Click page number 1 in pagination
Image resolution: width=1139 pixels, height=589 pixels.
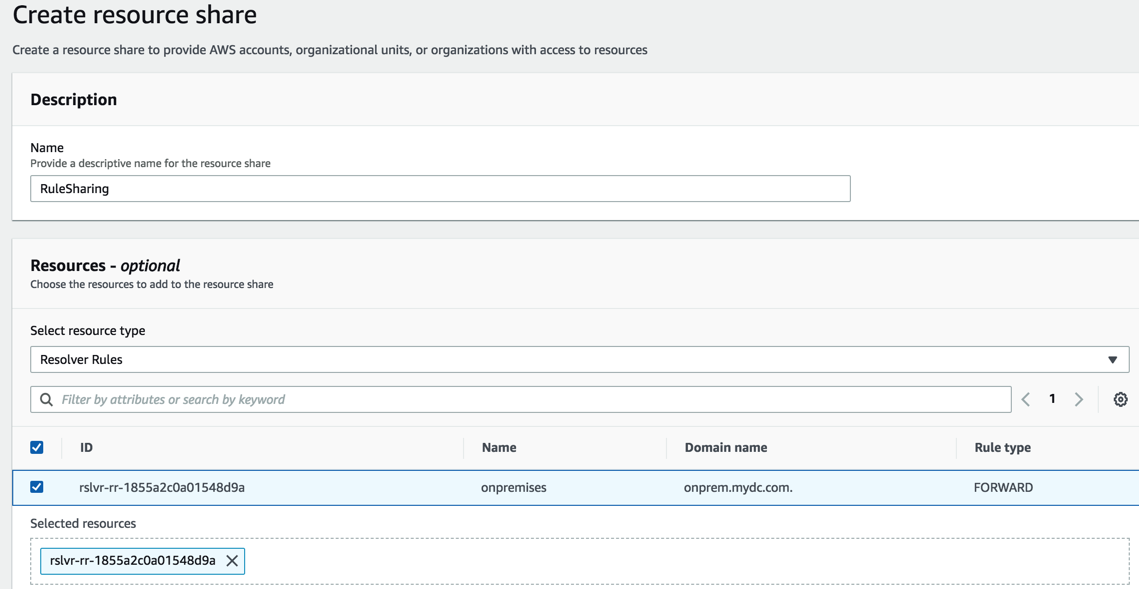[1052, 399]
